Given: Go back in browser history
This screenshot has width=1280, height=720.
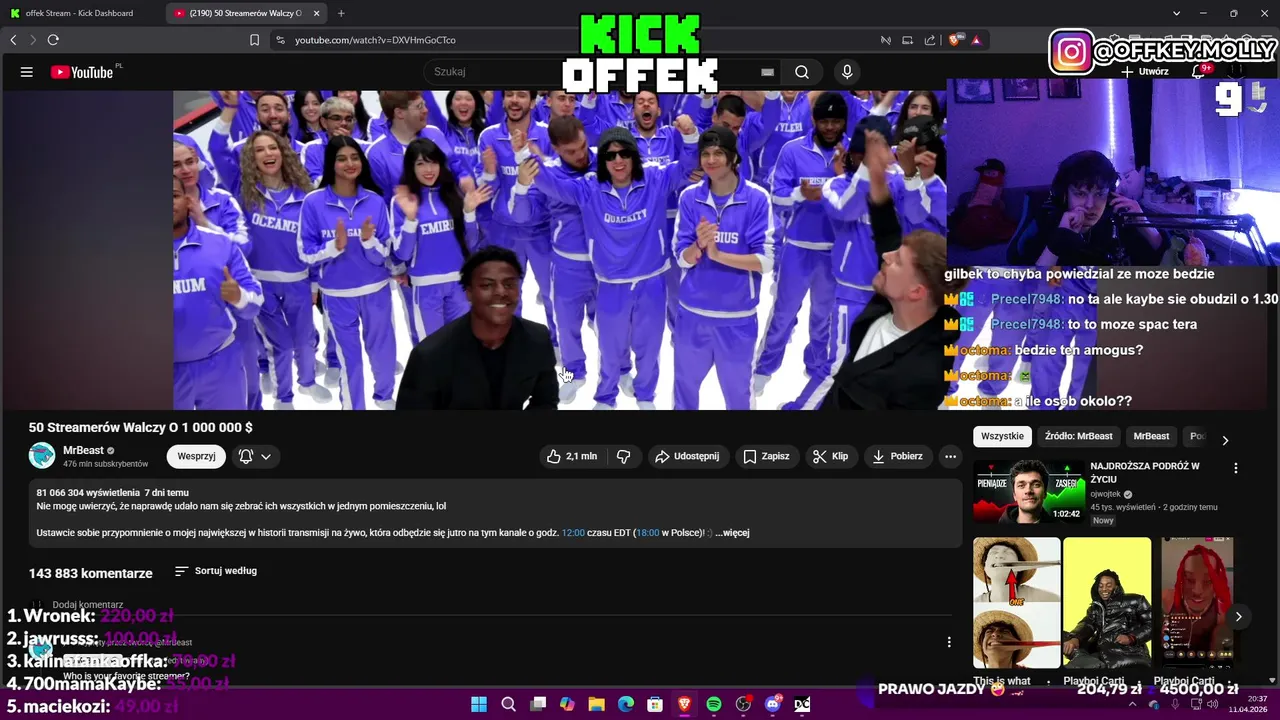Looking at the screenshot, I should coord(13,40).
